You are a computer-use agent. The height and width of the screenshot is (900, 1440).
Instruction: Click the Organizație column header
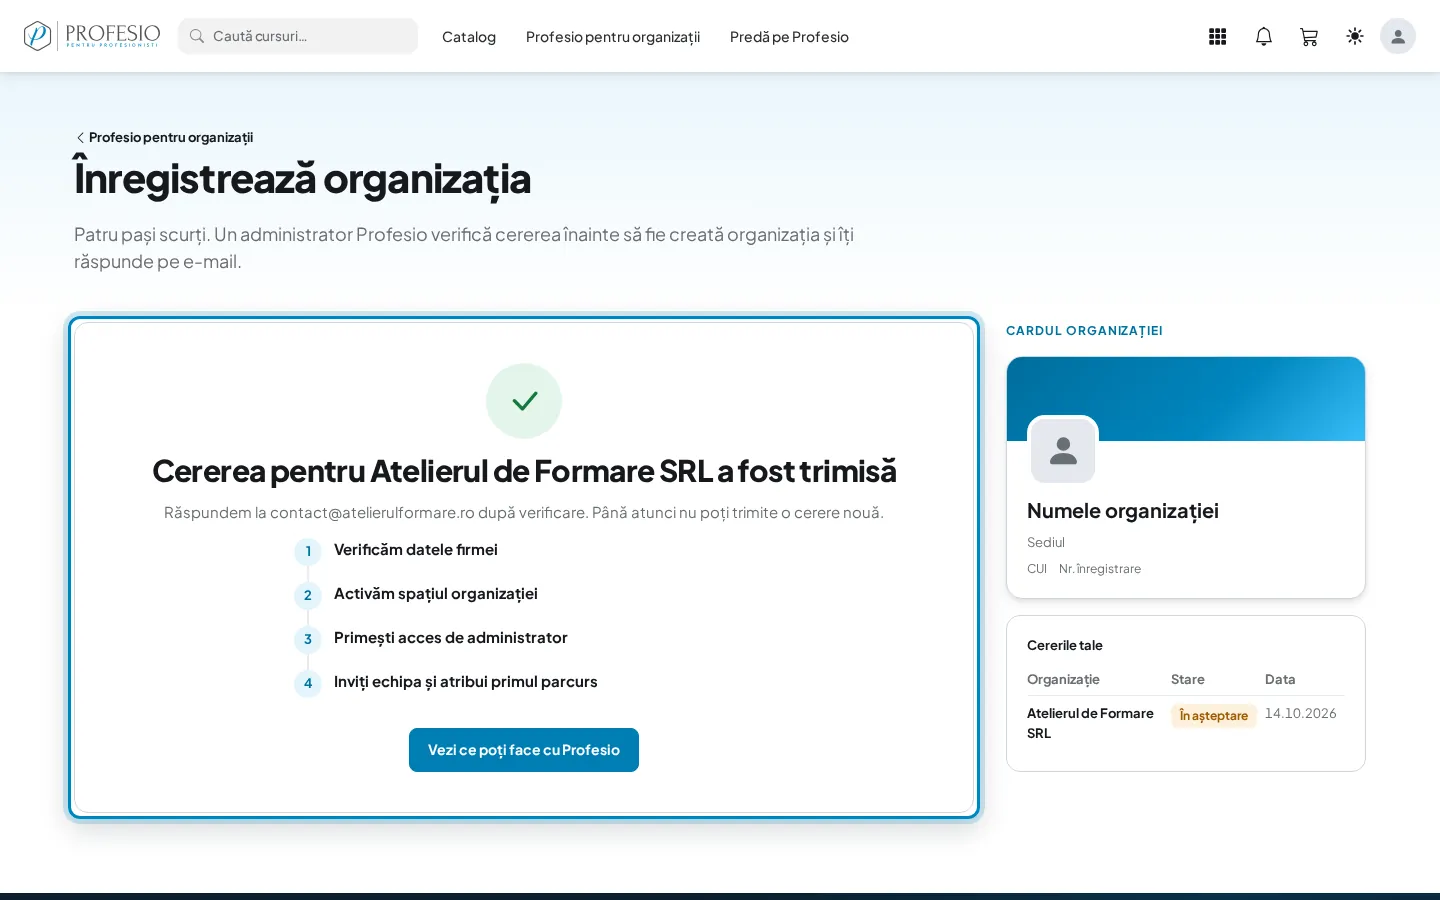(x=1063, y=679)
